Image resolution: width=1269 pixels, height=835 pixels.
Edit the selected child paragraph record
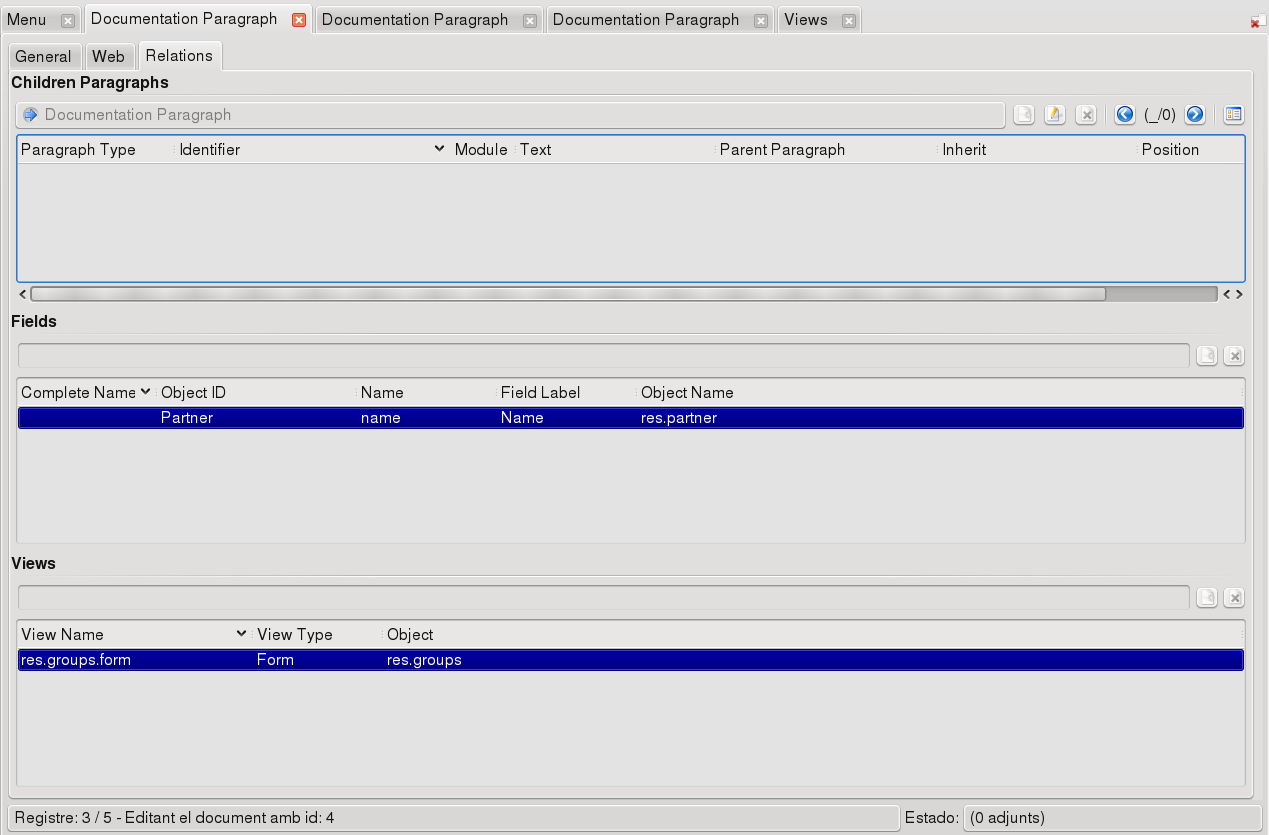tap(1055, 115)
